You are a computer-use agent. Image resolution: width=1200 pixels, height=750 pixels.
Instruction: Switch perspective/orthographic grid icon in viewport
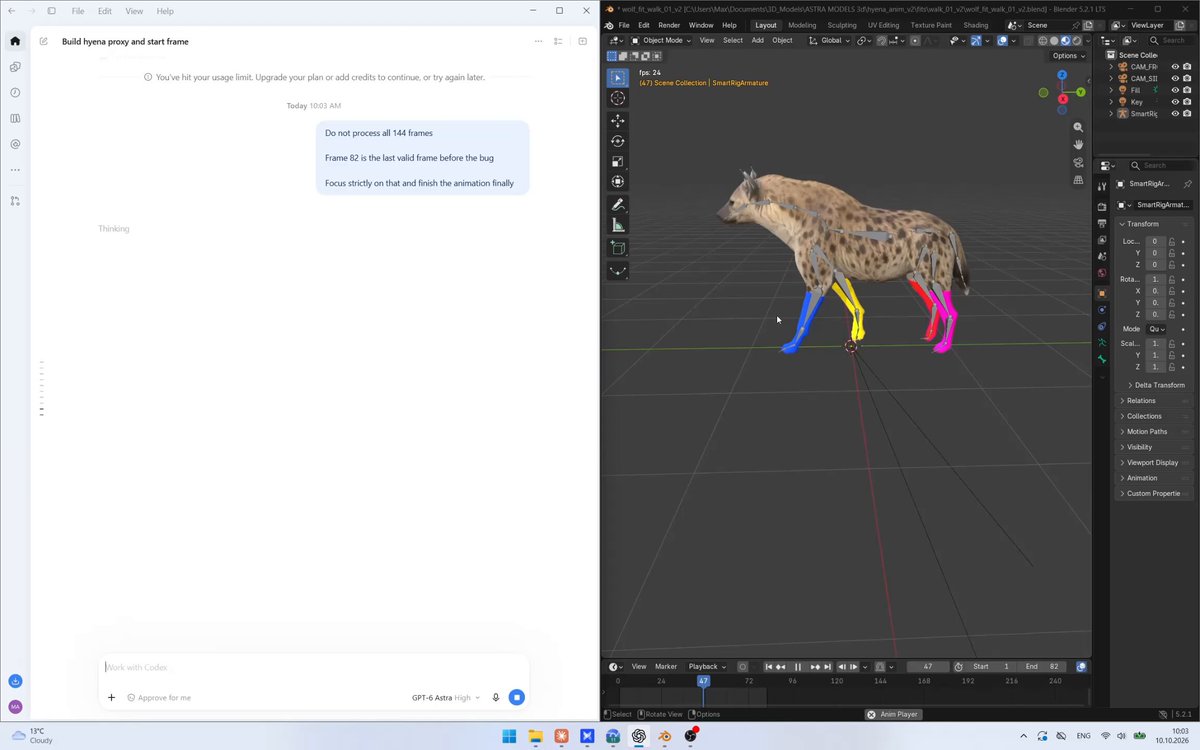click(1078, 181)
